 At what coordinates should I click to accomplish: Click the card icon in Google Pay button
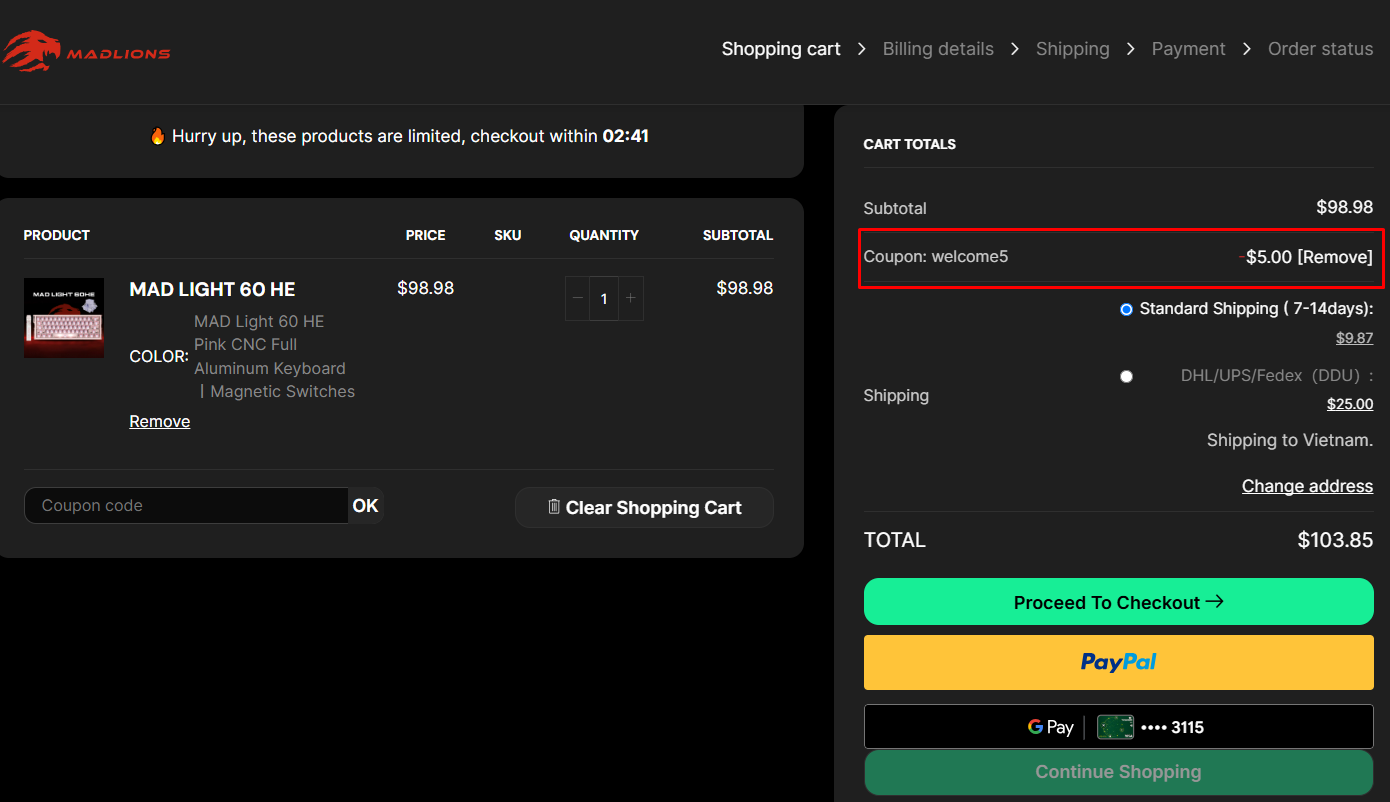point(1115,727)
